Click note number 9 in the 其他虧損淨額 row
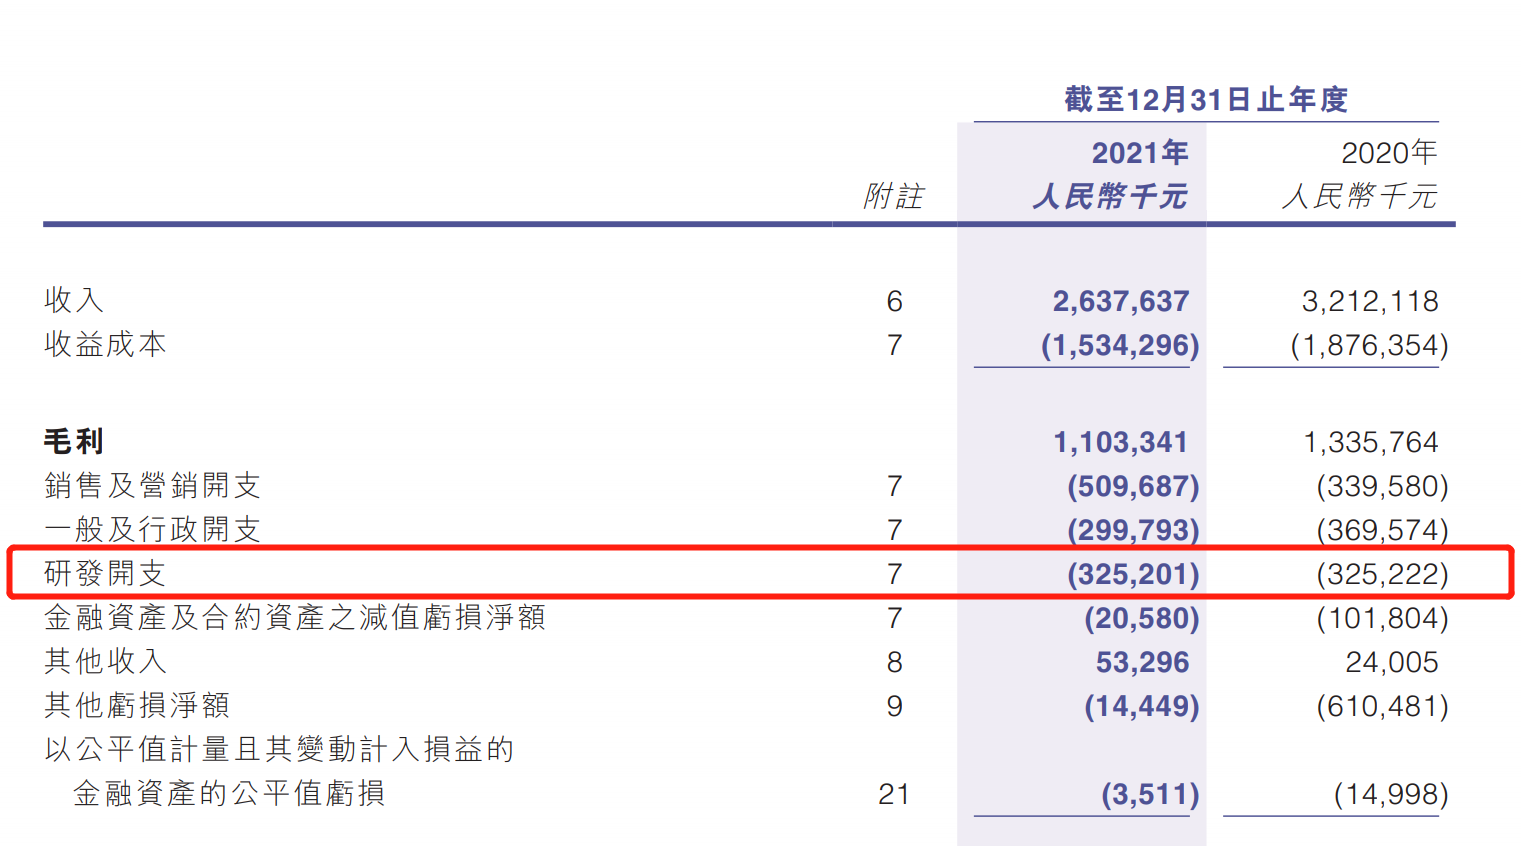The width and height of the screenshot is (1521, 846). click(x=894, y=706)
